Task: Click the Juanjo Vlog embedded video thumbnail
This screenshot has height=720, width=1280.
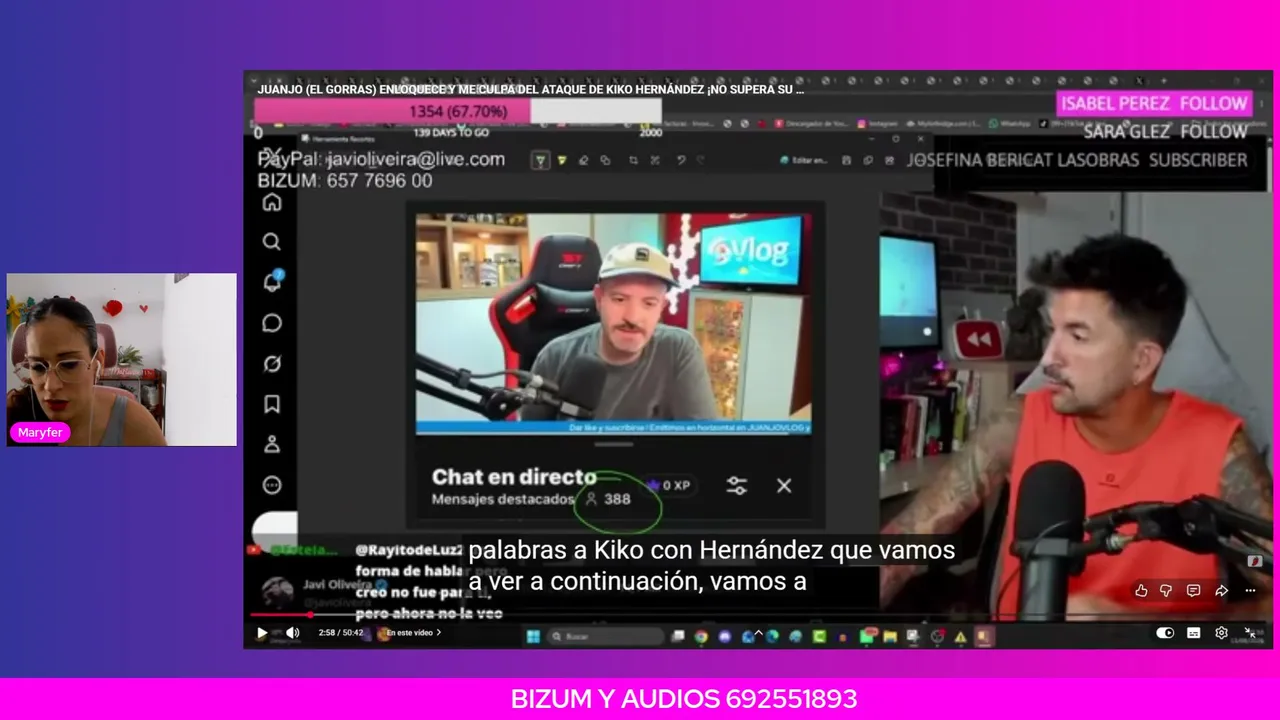Action: click(x=614, y=322)
